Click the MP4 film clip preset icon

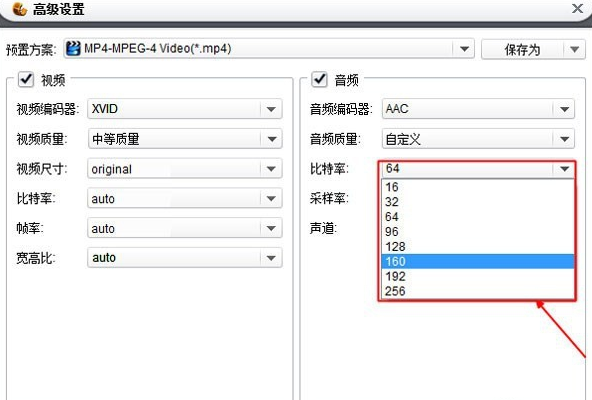tap(73, 48)
